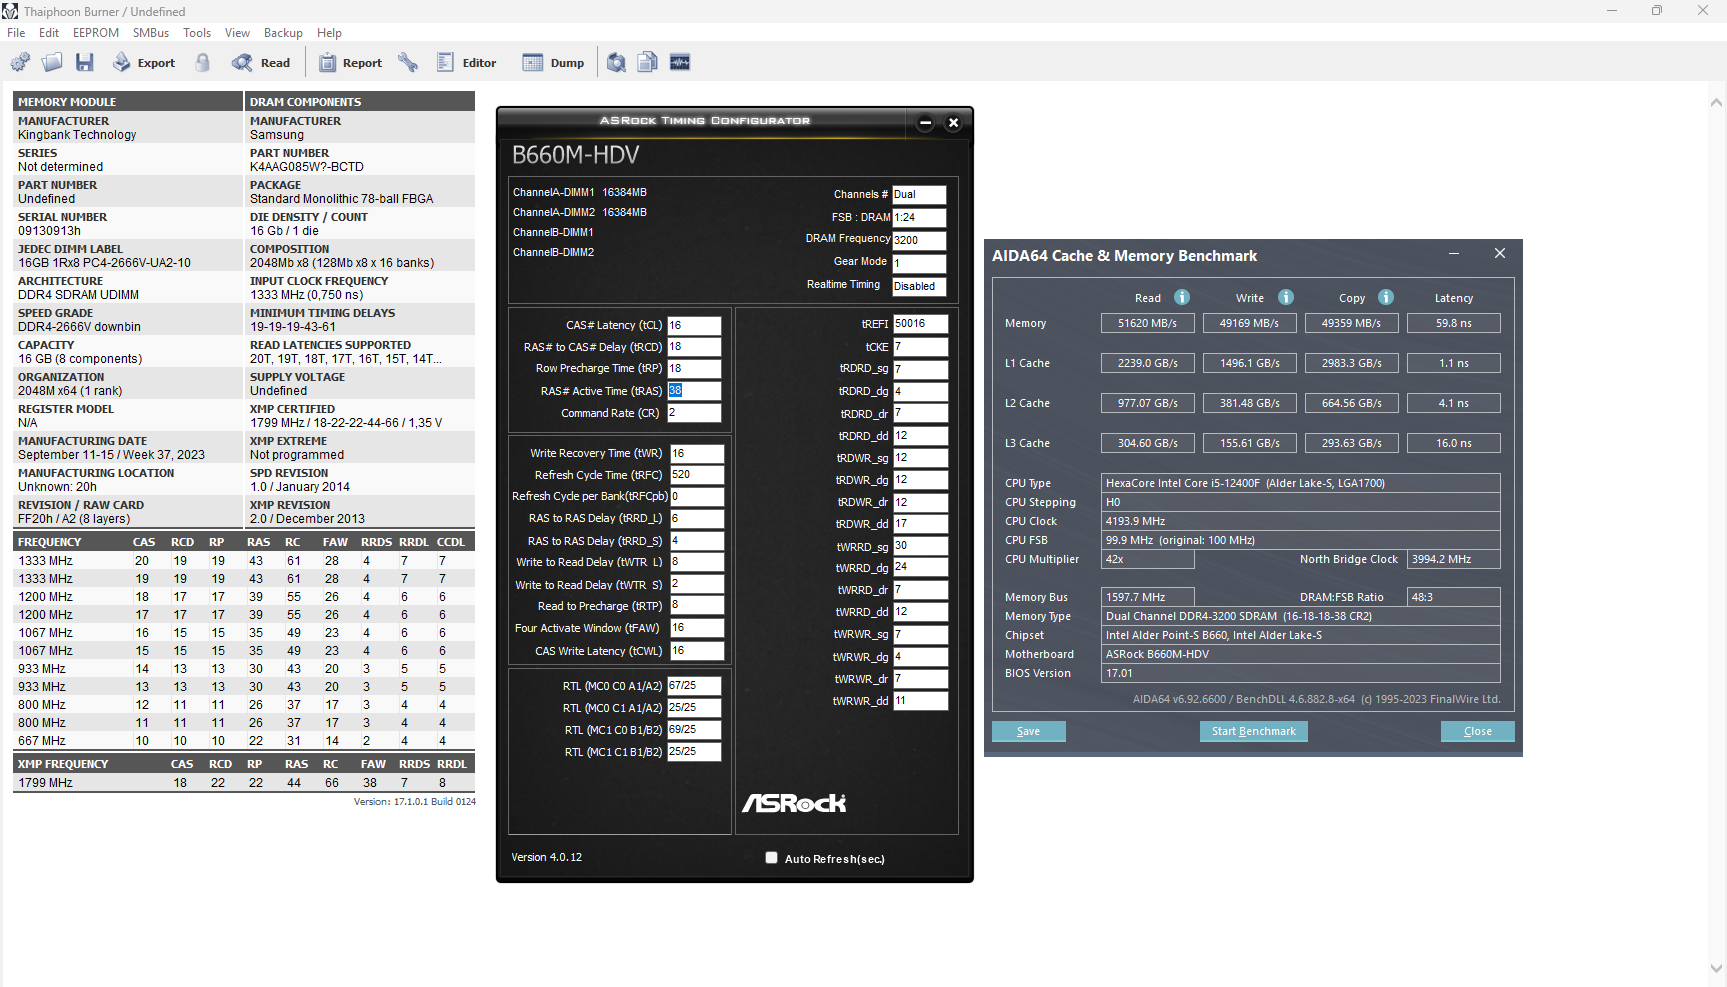
Task: Click the FSB : DRAM ratio field
Action: click(x=919, y=218)
